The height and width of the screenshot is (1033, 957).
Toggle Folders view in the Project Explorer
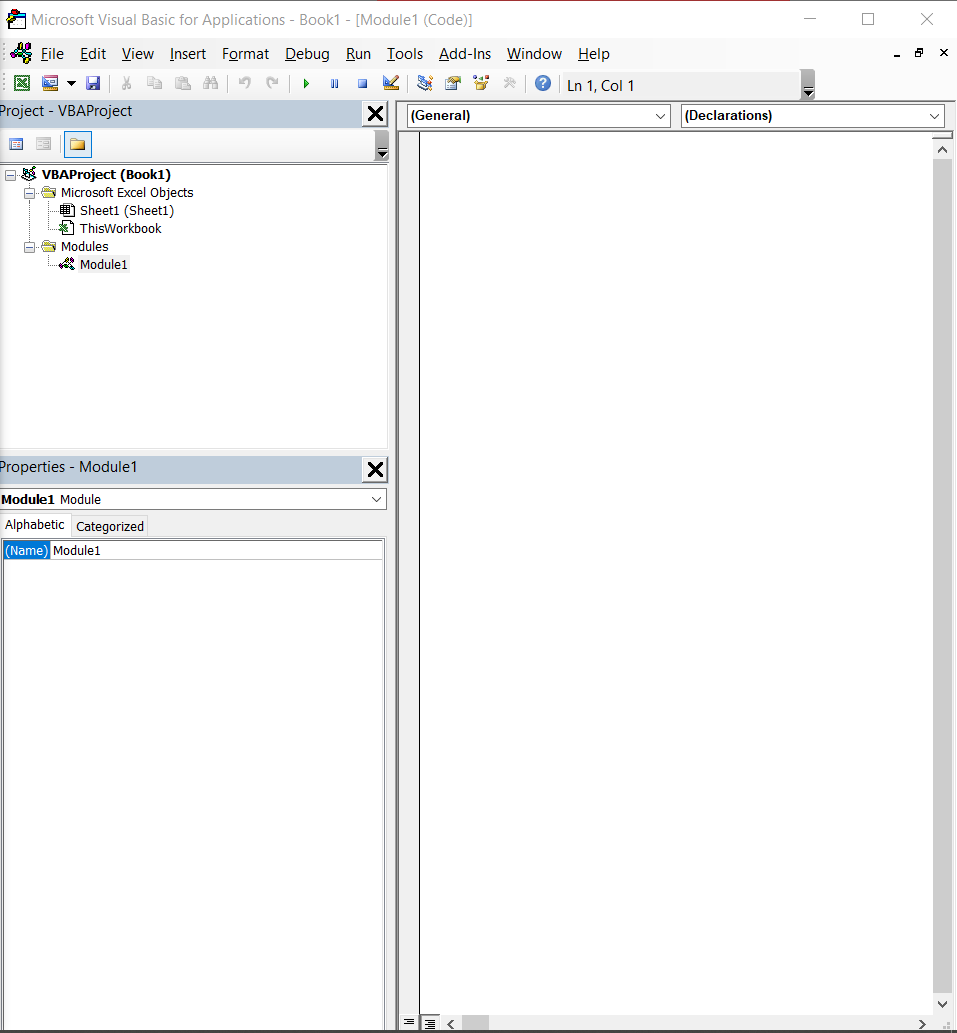click(x=77, y=143)
